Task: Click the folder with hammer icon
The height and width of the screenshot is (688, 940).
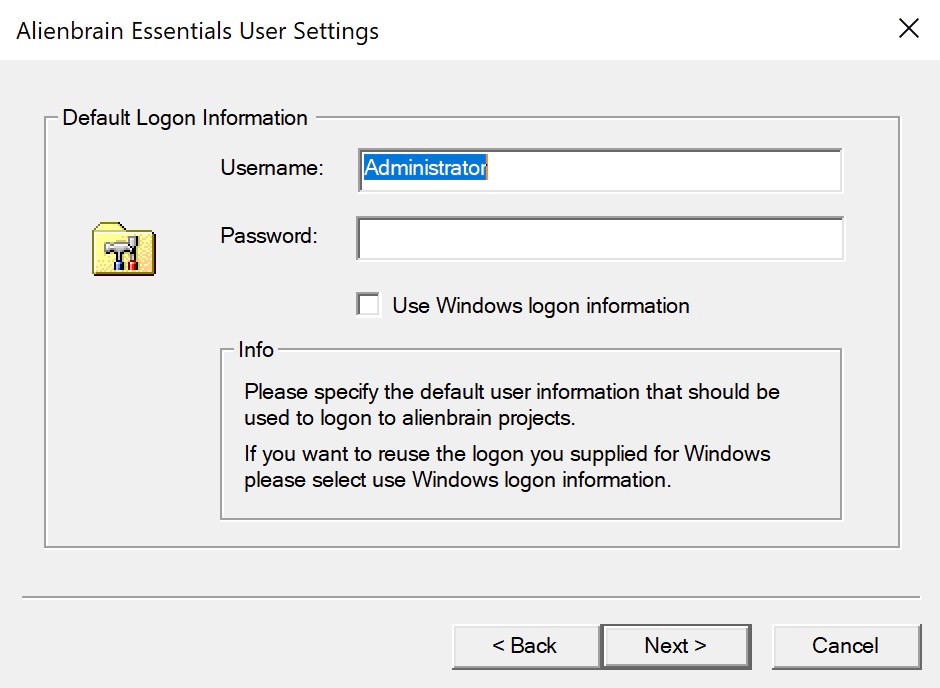Action: [123, 249]
